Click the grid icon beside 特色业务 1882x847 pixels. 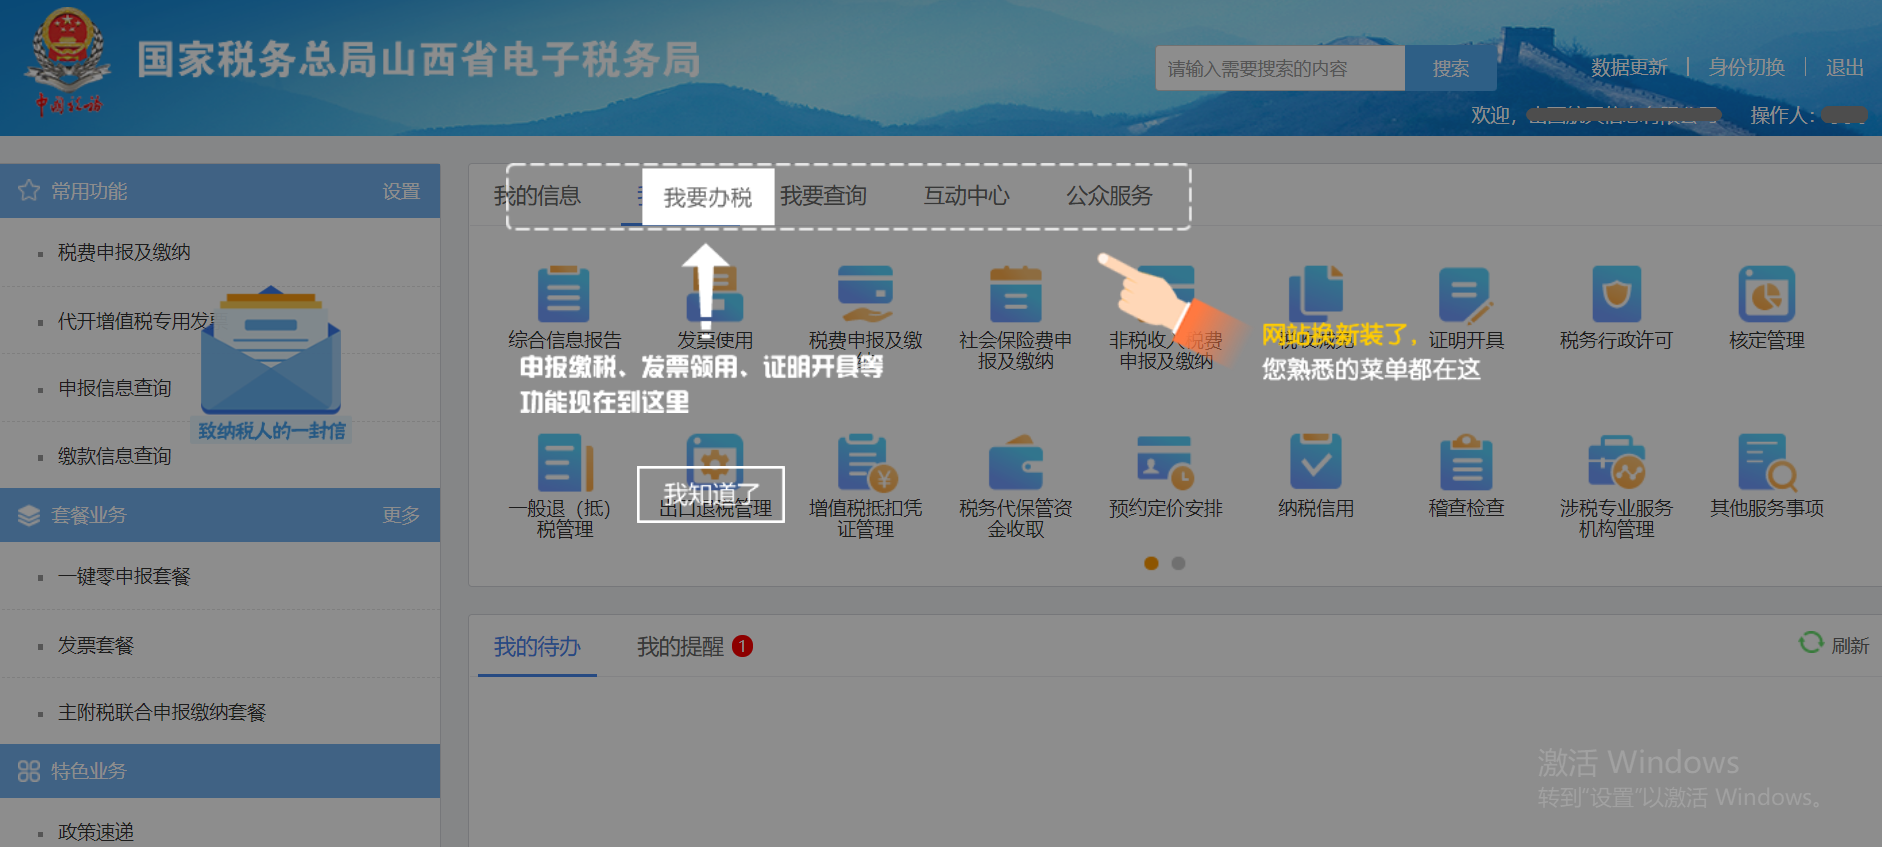(x=29, y=771)
